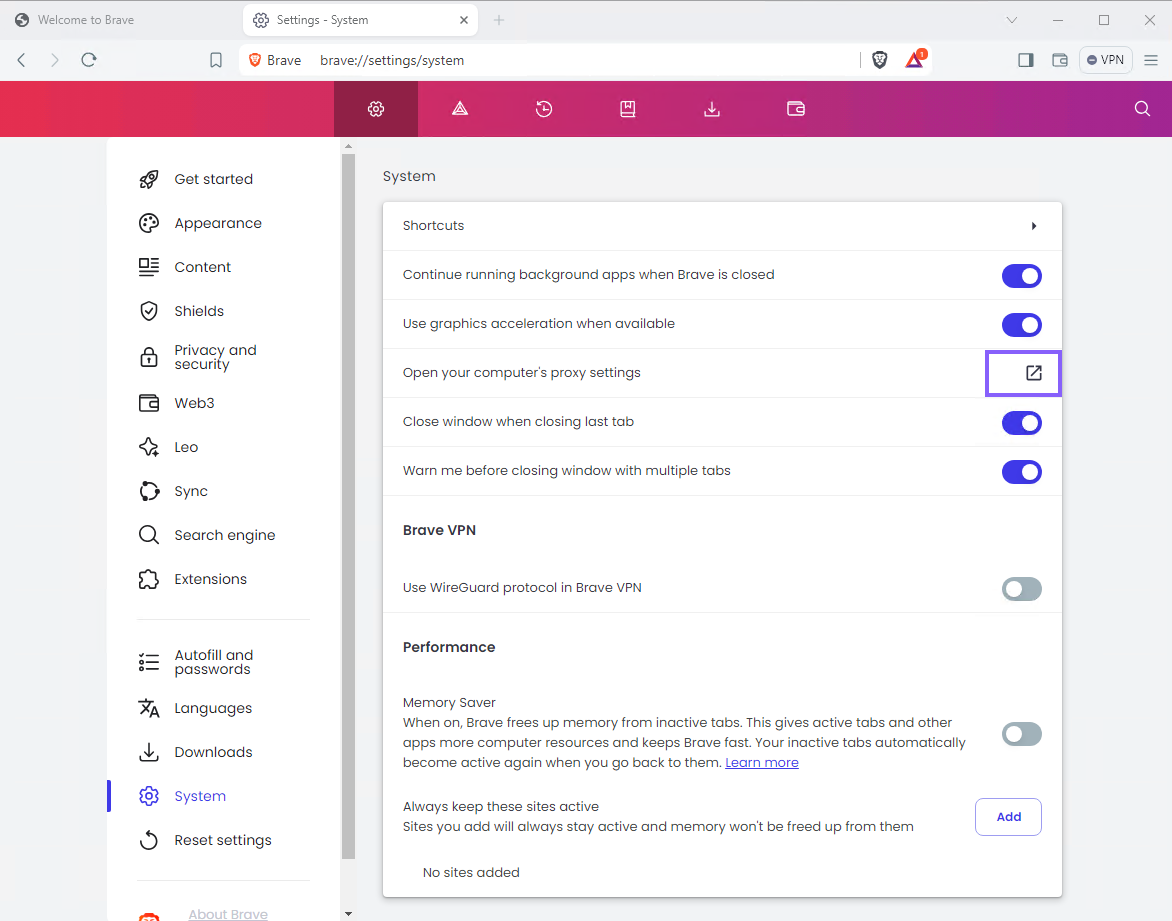Disable continue running background apps toggle
Viewport: 1172px width, 921px height.
(x=1021, y=275)
